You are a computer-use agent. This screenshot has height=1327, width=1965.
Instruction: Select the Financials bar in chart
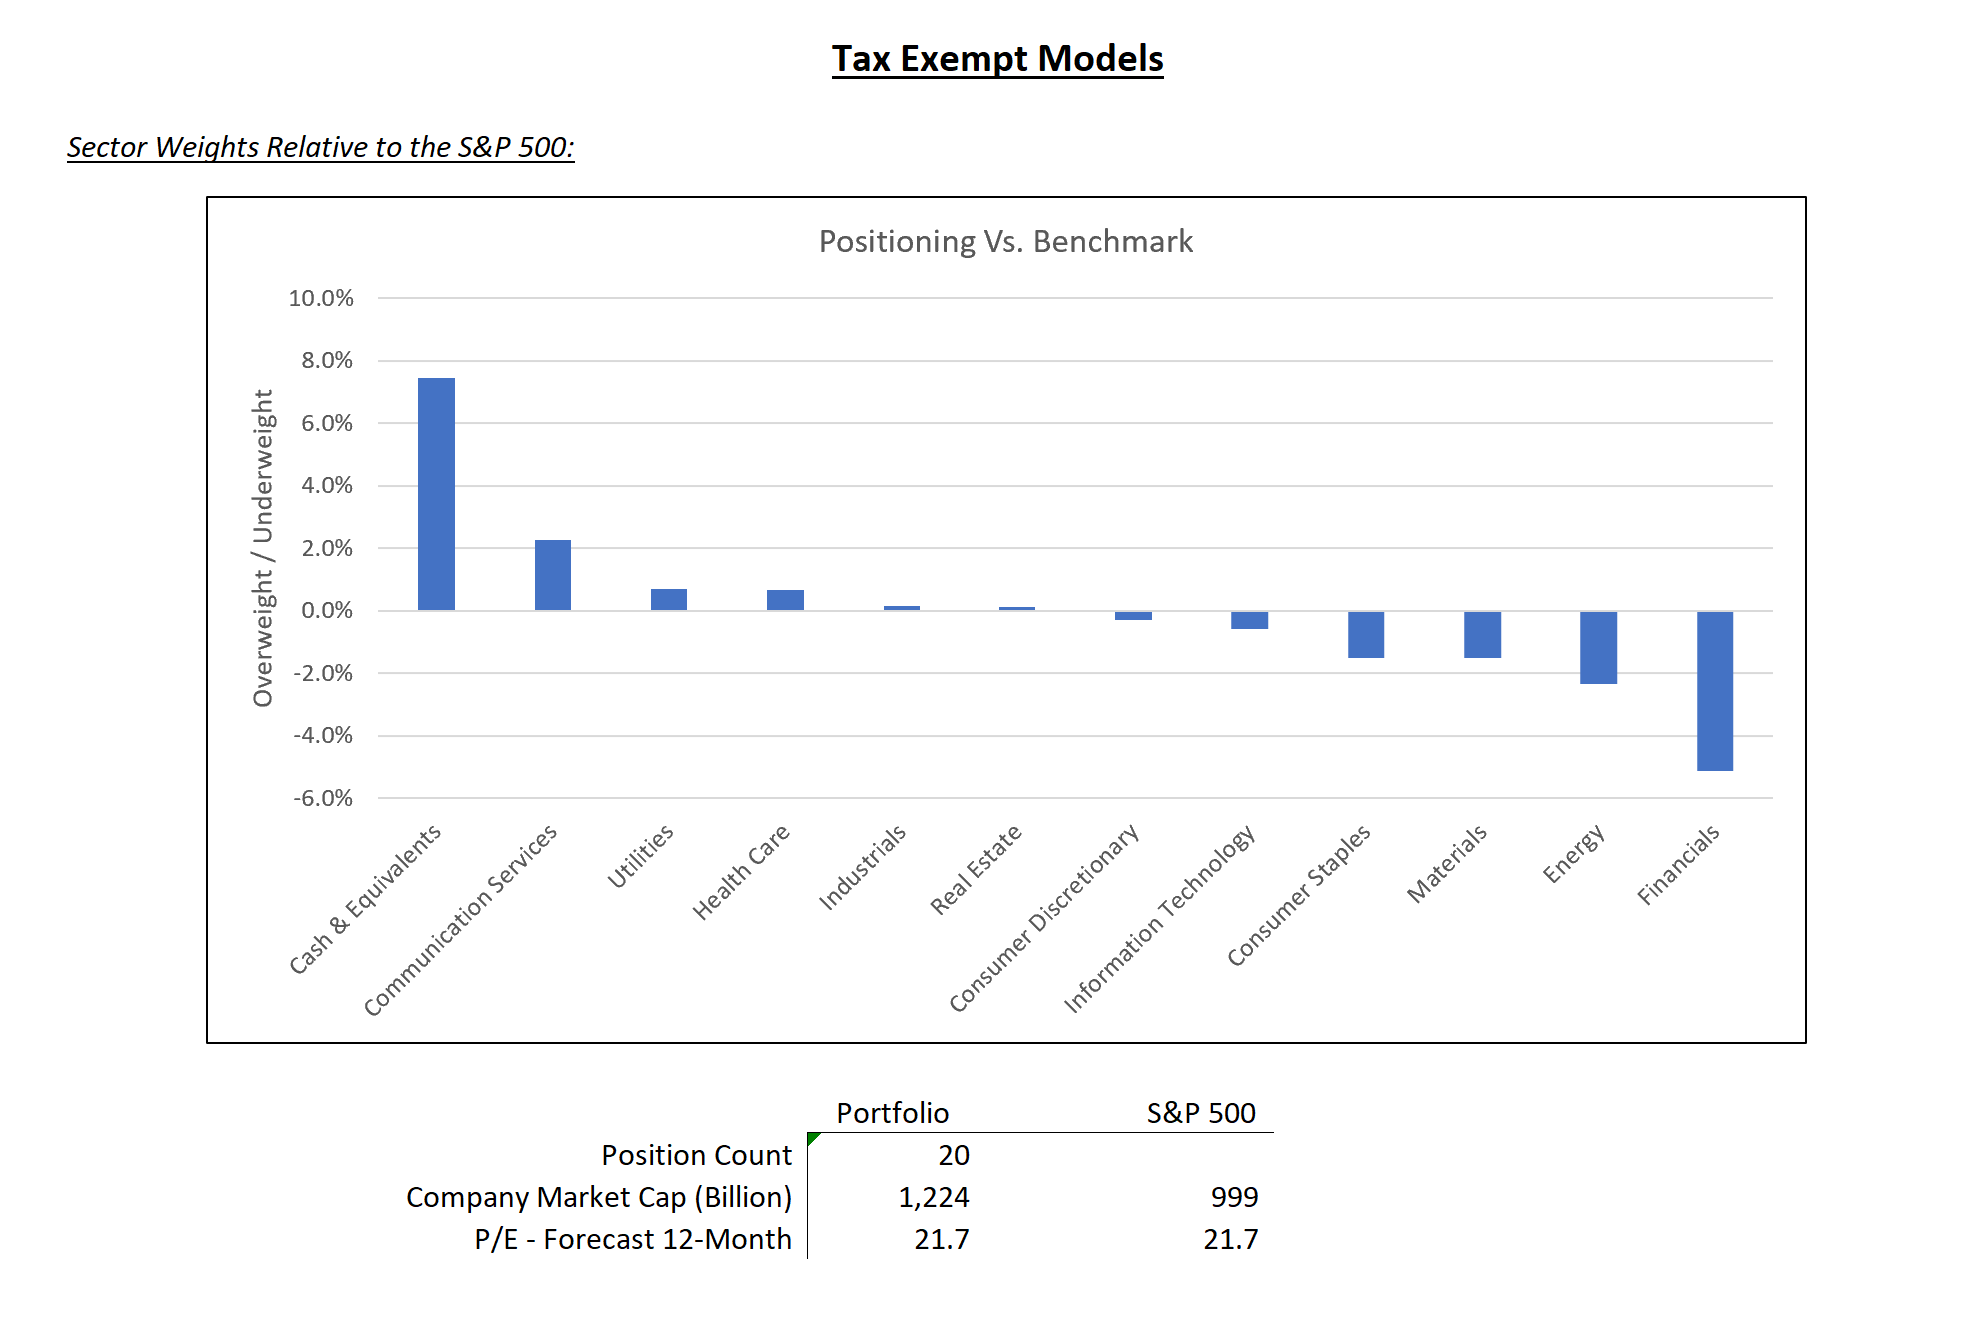tap(1714, 690)
